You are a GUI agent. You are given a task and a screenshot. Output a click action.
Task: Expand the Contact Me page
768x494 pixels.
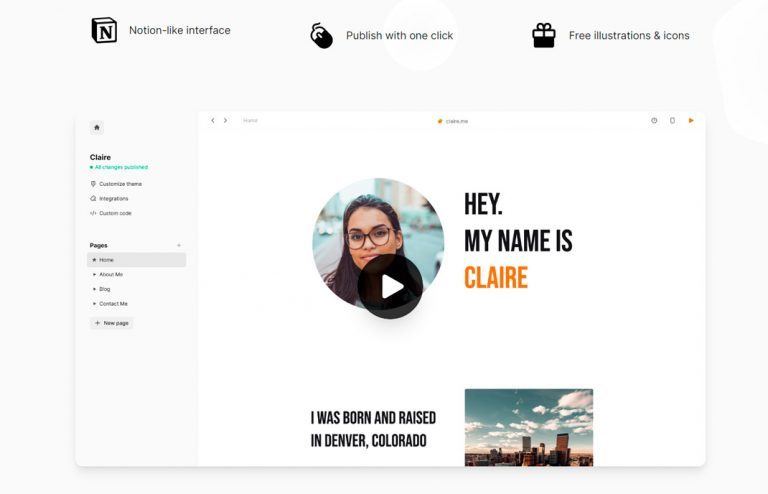coord(95,303)
